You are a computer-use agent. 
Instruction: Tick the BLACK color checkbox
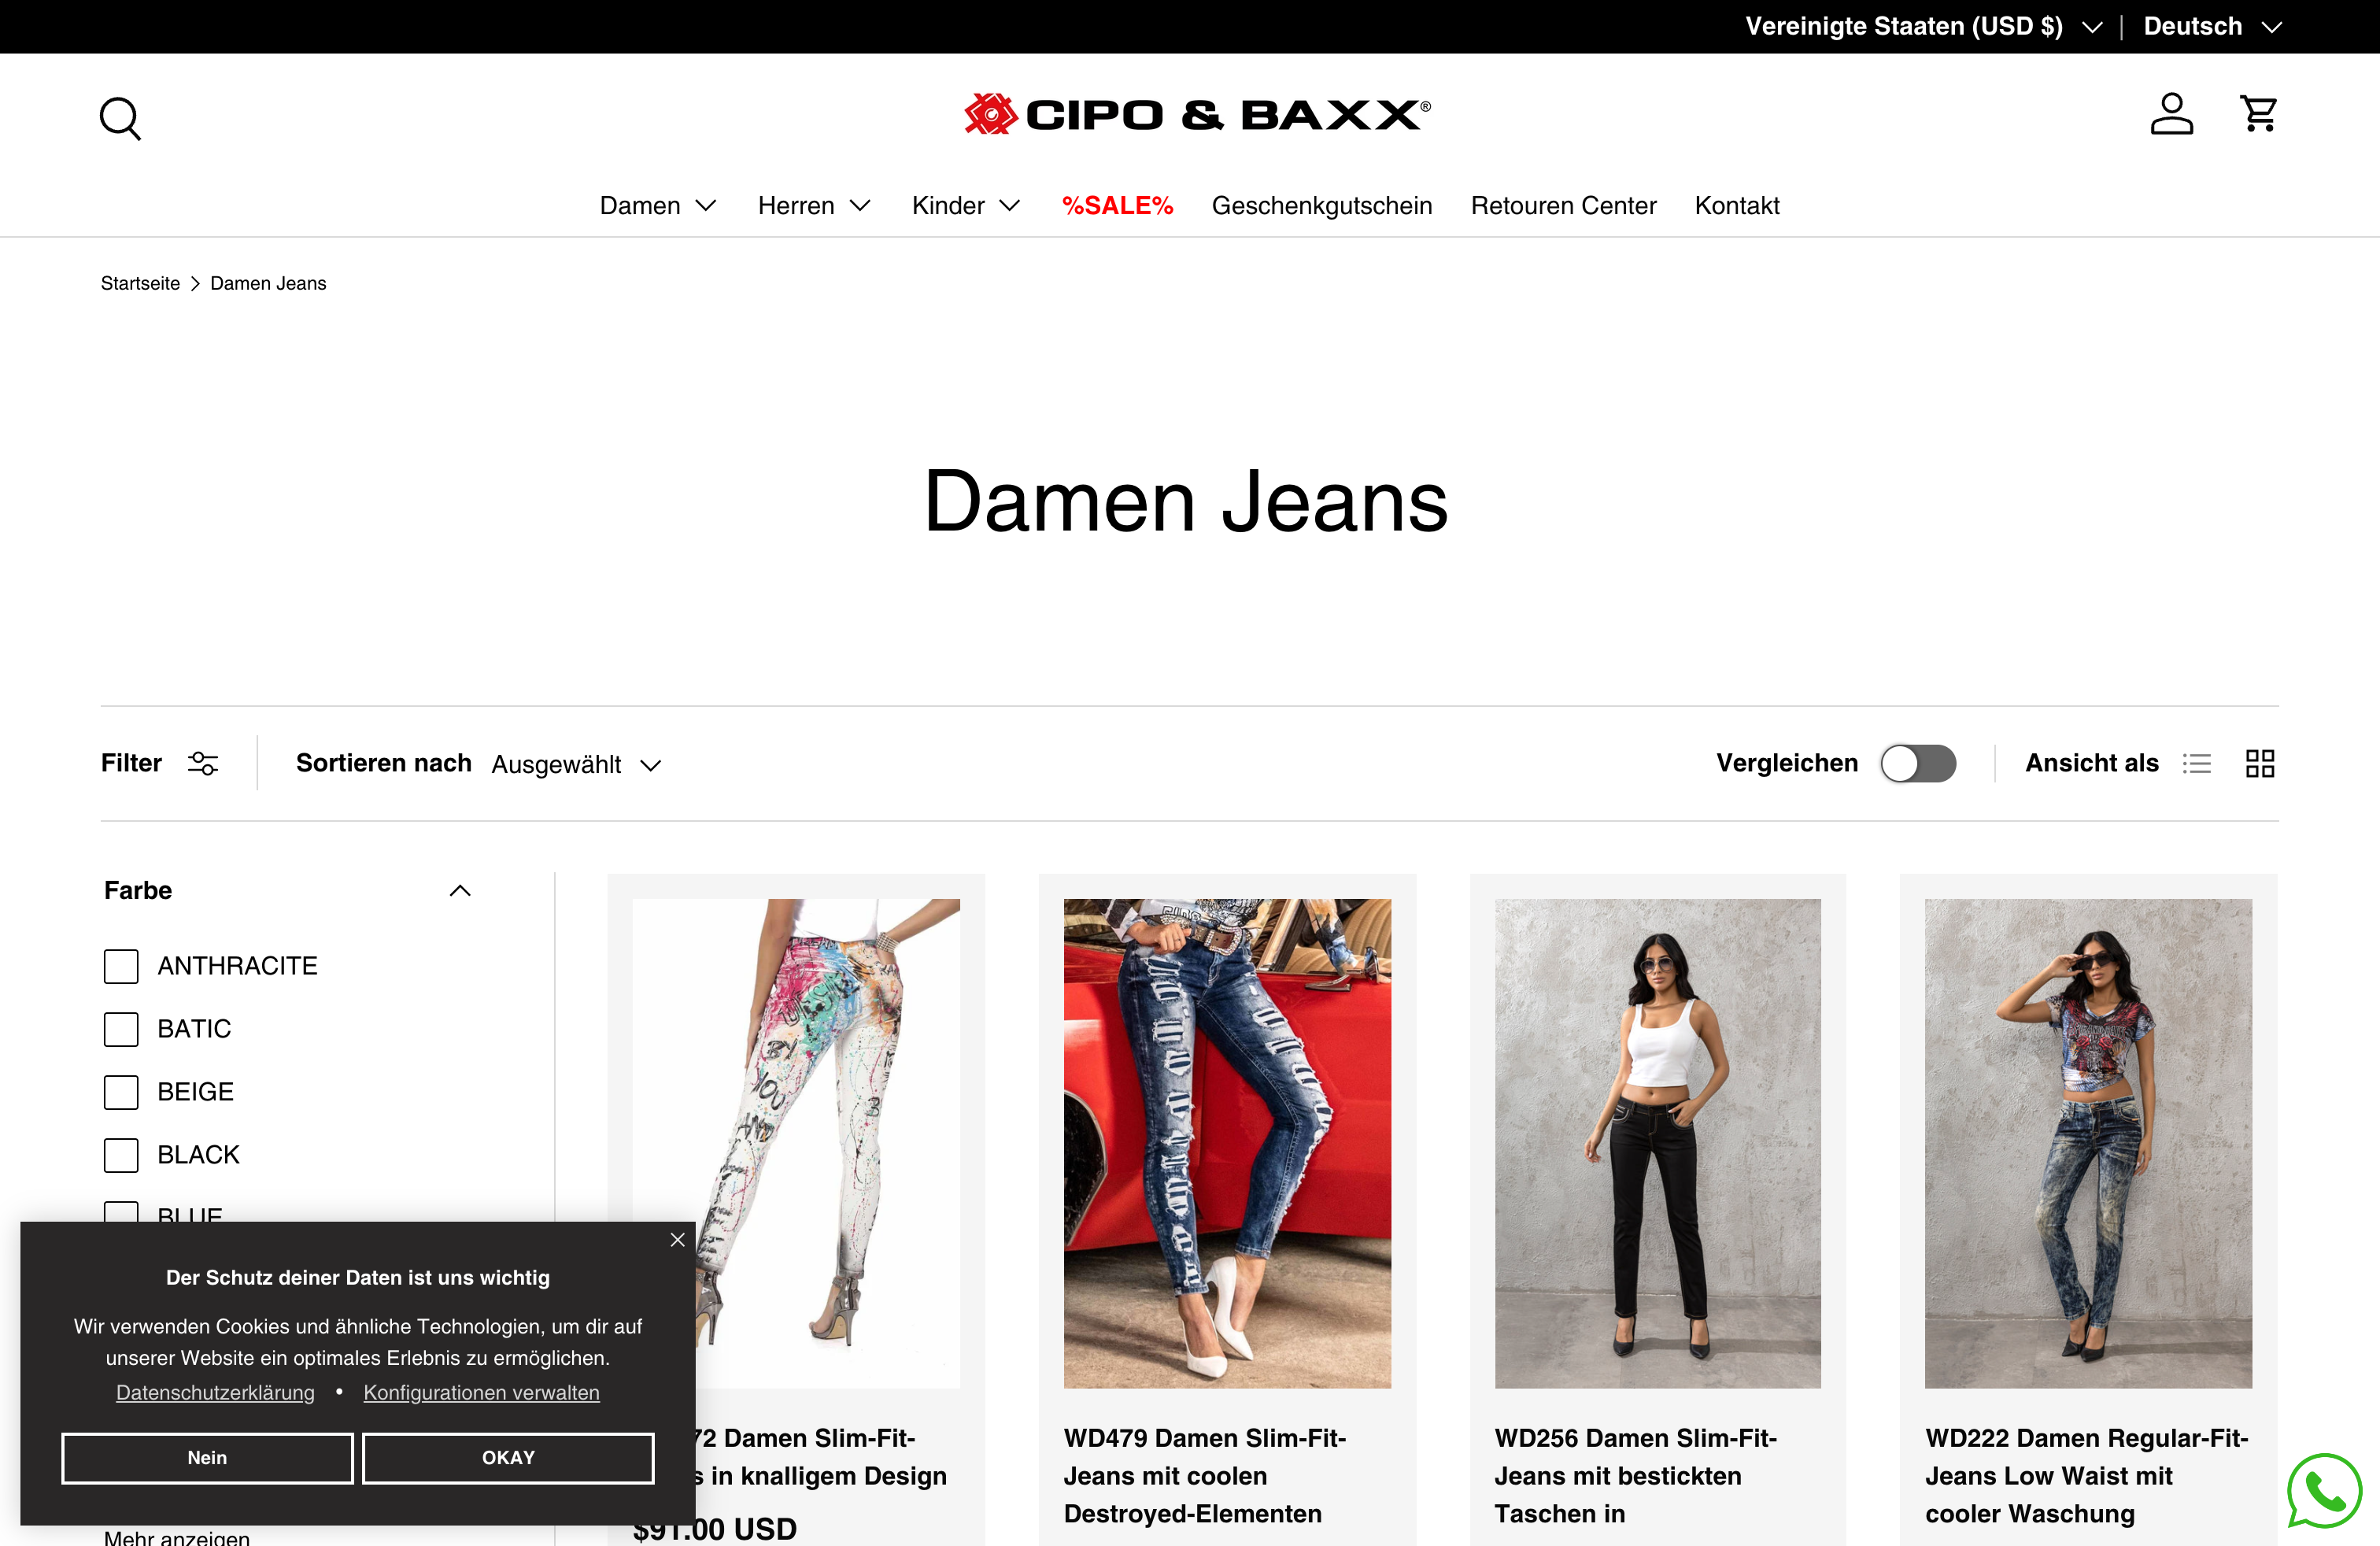pyautogui.click(x=121, y=1155)
